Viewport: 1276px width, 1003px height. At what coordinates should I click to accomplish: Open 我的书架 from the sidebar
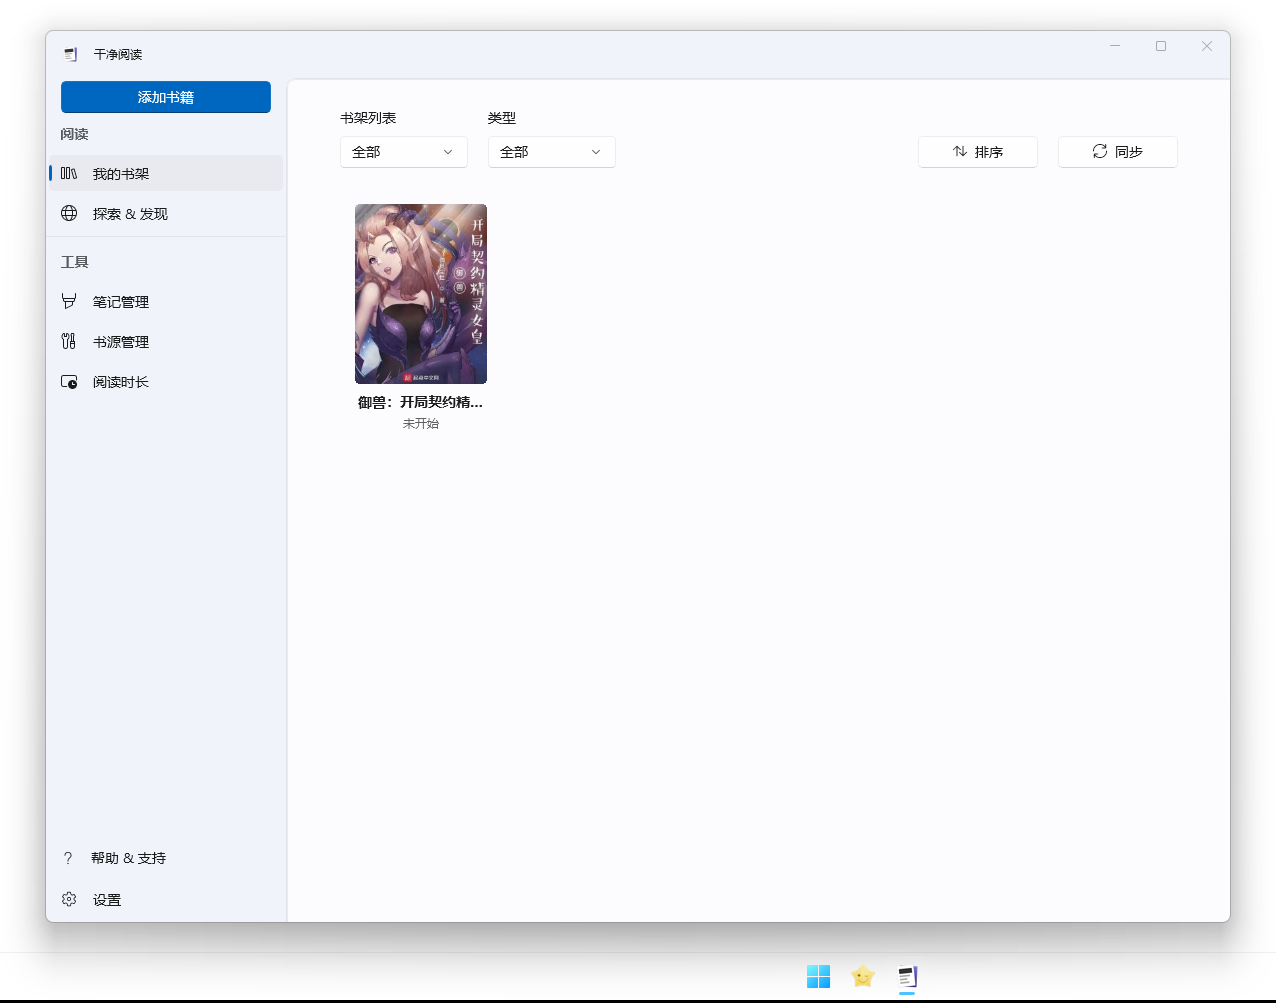point(118,172)
